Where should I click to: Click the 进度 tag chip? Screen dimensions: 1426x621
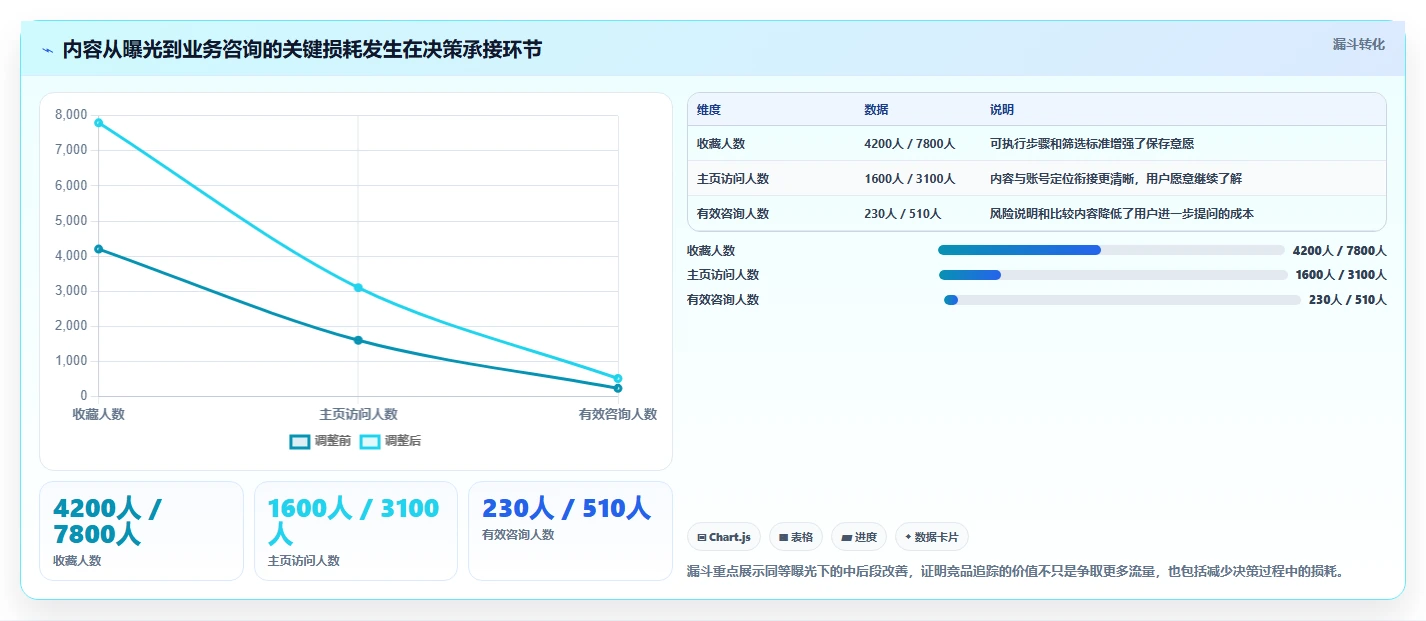pyautogui.click(x=859, y=537)
